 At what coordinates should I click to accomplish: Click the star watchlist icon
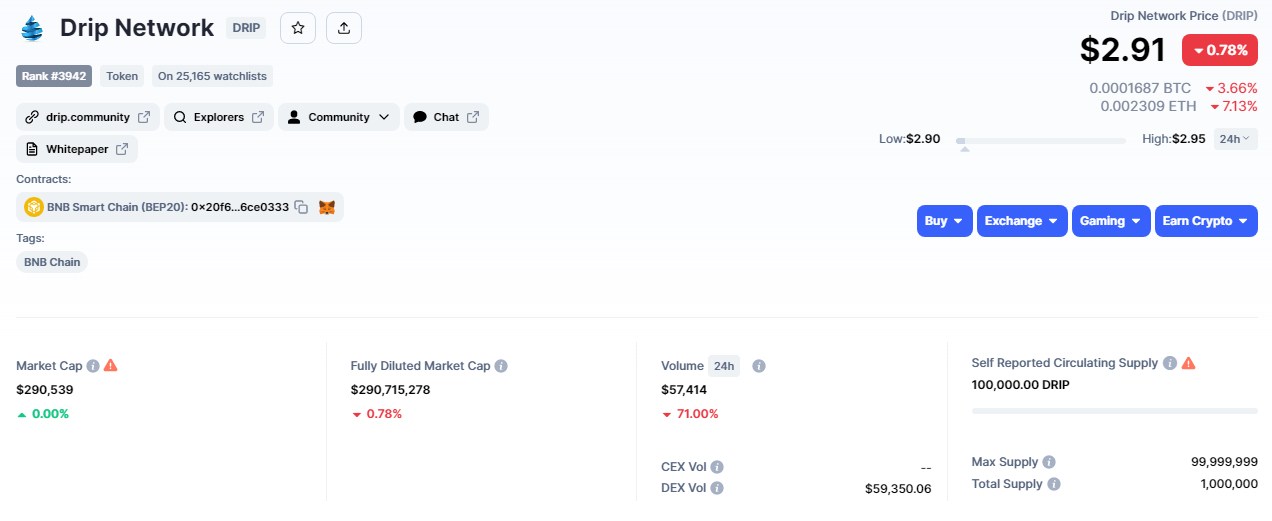(298, 28)
